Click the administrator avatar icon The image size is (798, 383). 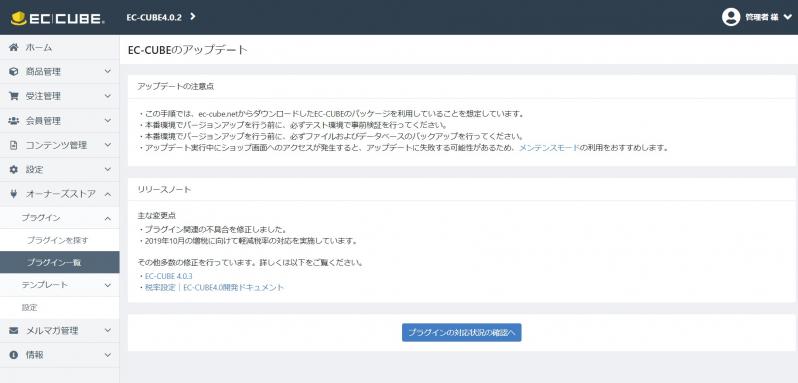(731, 17)
